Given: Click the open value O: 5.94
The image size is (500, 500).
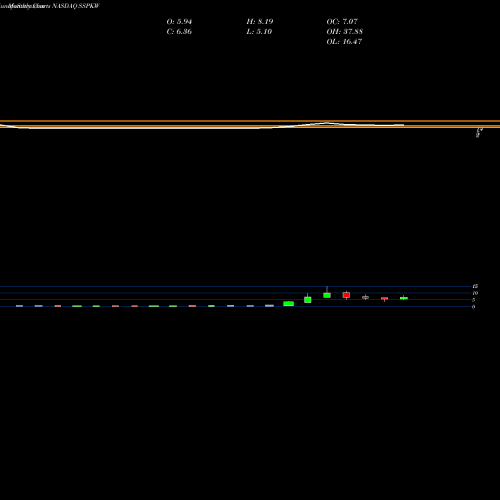Looking at the screenshot, I should (179, 22).
